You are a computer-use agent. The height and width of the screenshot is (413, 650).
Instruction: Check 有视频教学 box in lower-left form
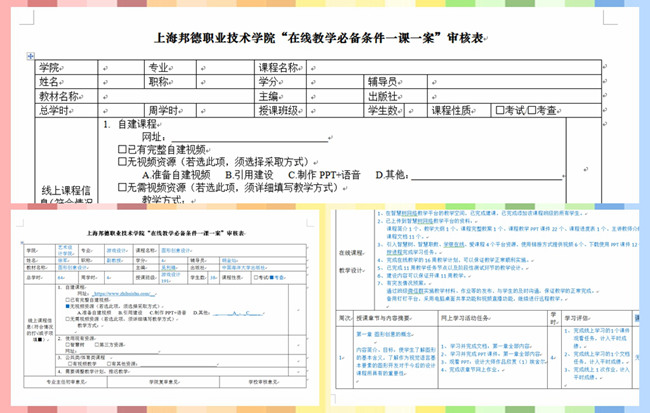tap(70, 364)
